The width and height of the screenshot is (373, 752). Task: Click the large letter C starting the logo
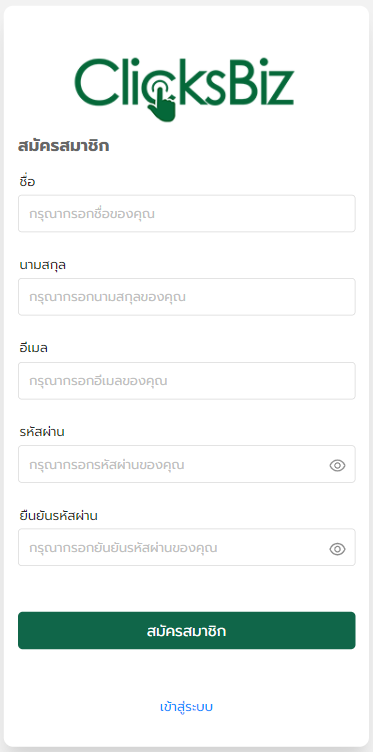pyautogui.click(x=96, y=82)
